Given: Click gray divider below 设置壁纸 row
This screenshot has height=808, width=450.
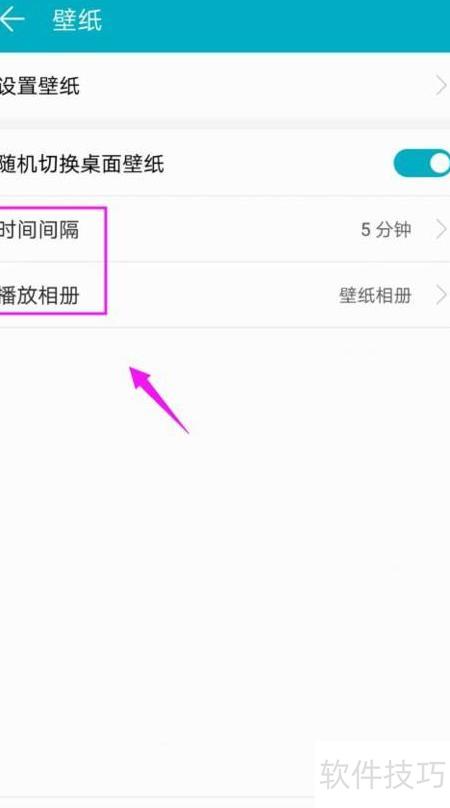Looking at the screenshot, I should pos(225,124).
